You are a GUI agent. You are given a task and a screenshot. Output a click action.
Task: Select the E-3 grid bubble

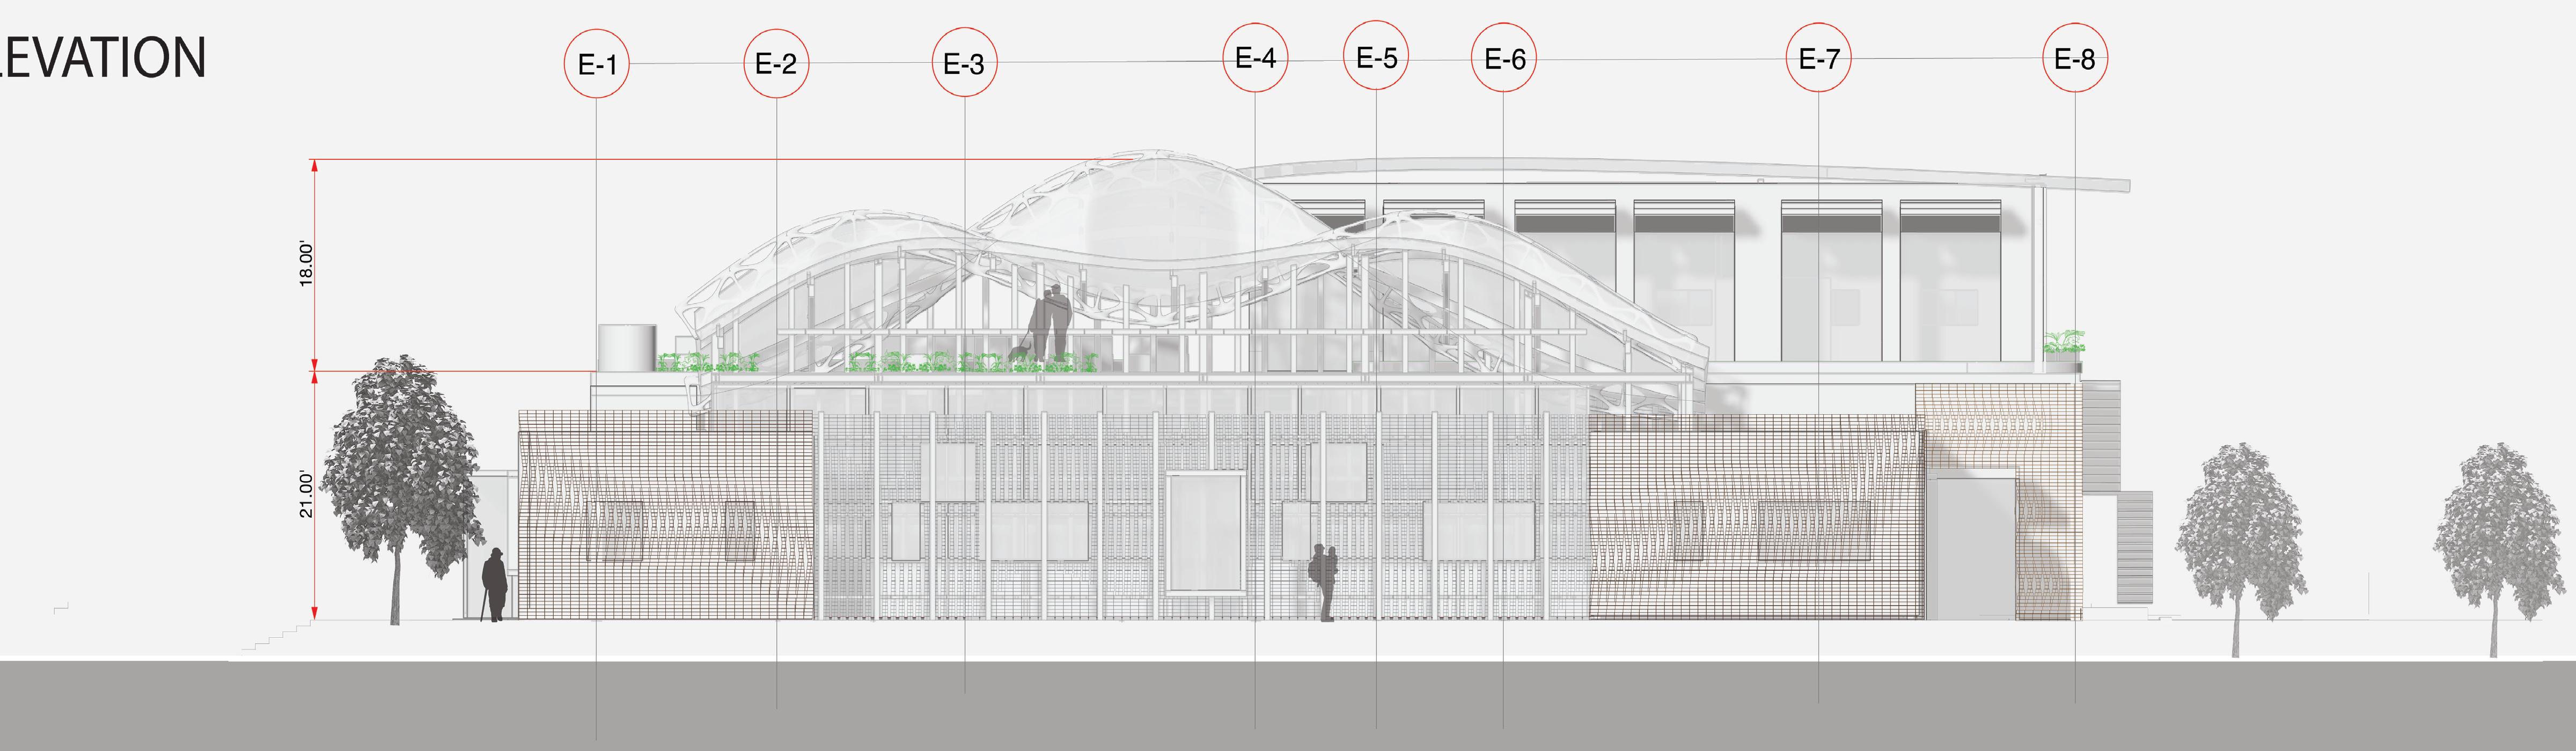964,64
